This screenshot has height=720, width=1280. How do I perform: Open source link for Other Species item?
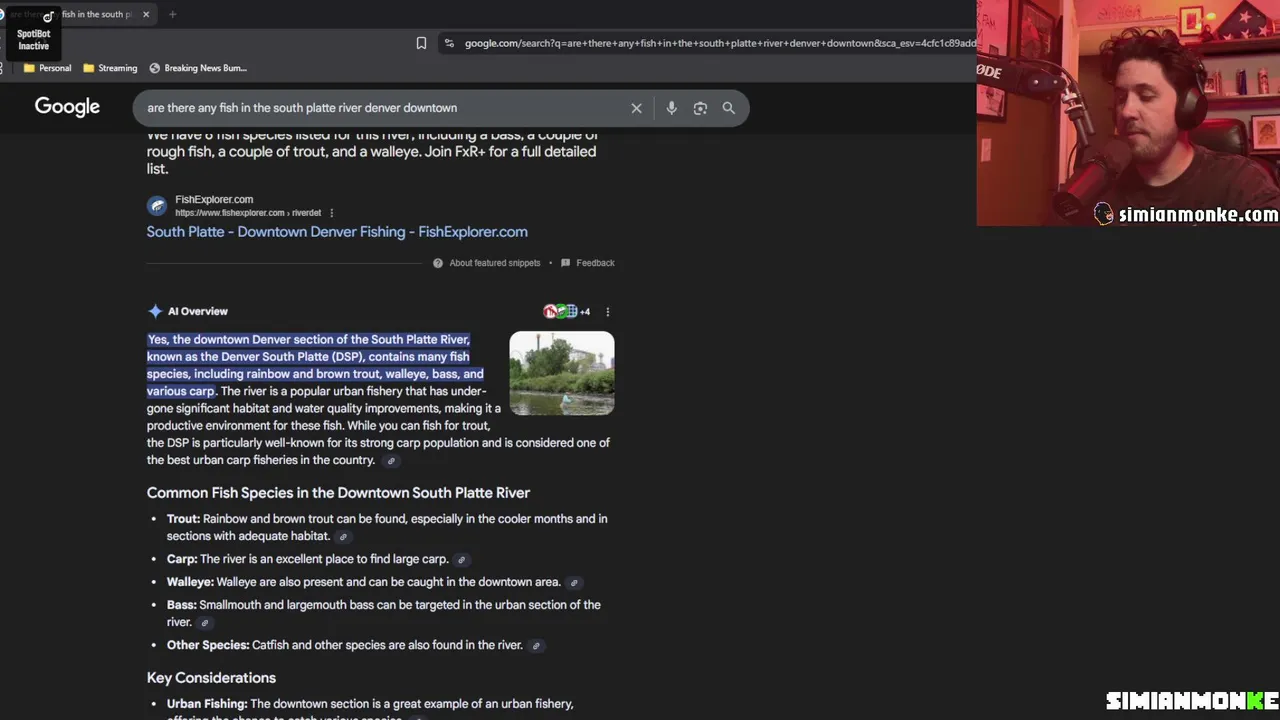coord(536,646)
